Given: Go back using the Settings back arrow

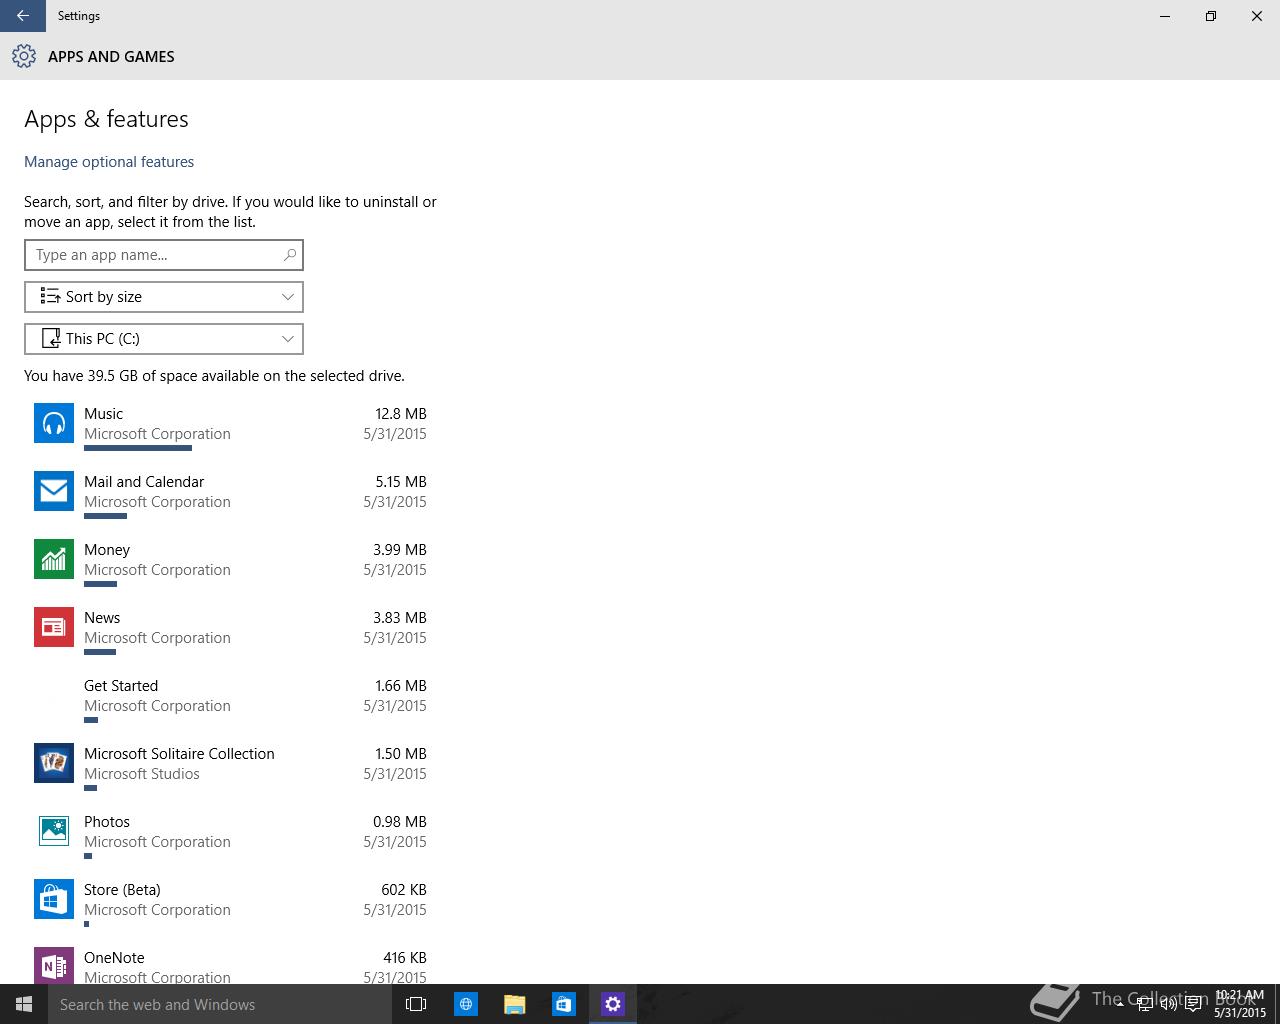Looking at the screenshot, I should pos(22,16).
